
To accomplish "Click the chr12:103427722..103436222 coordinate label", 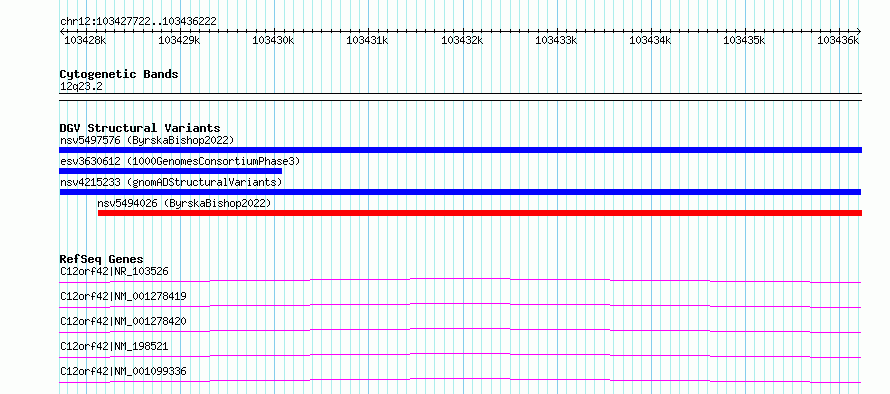I will [x=138, y=22].
